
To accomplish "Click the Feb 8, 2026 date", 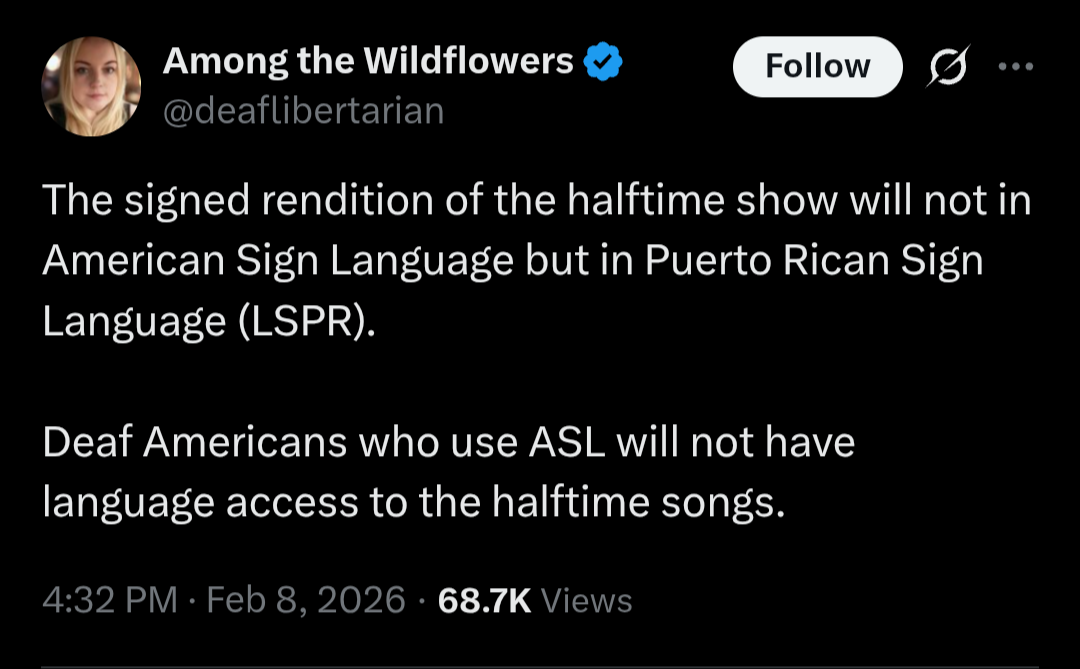I will point(306,599).
